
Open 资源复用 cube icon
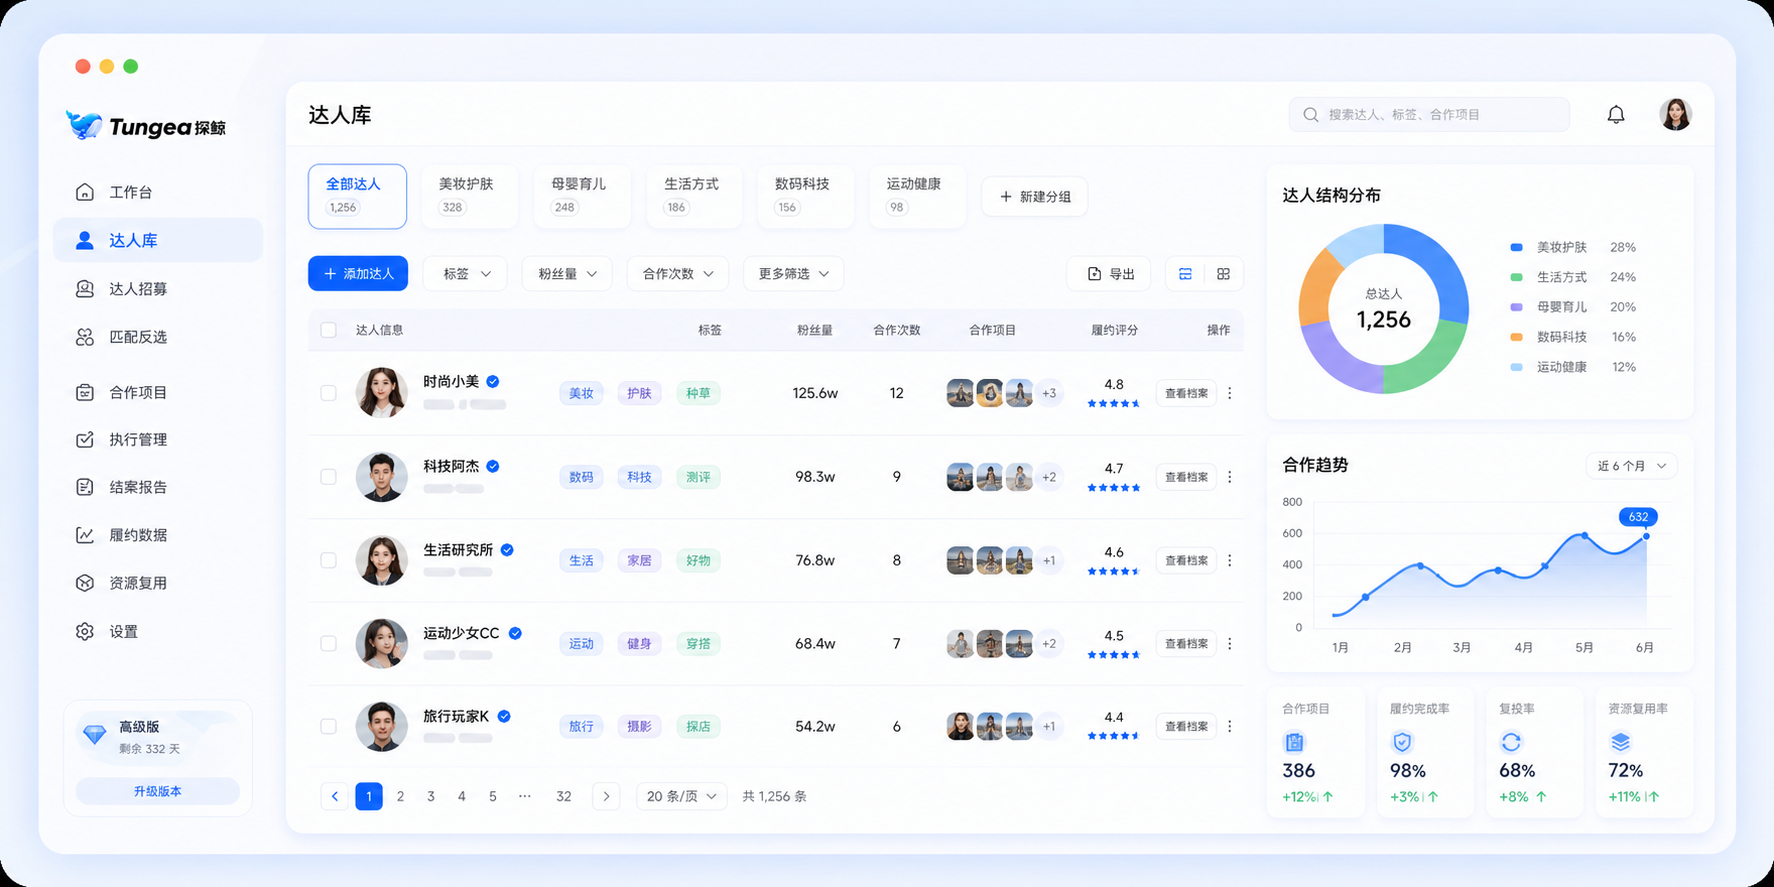coord(85,583)
